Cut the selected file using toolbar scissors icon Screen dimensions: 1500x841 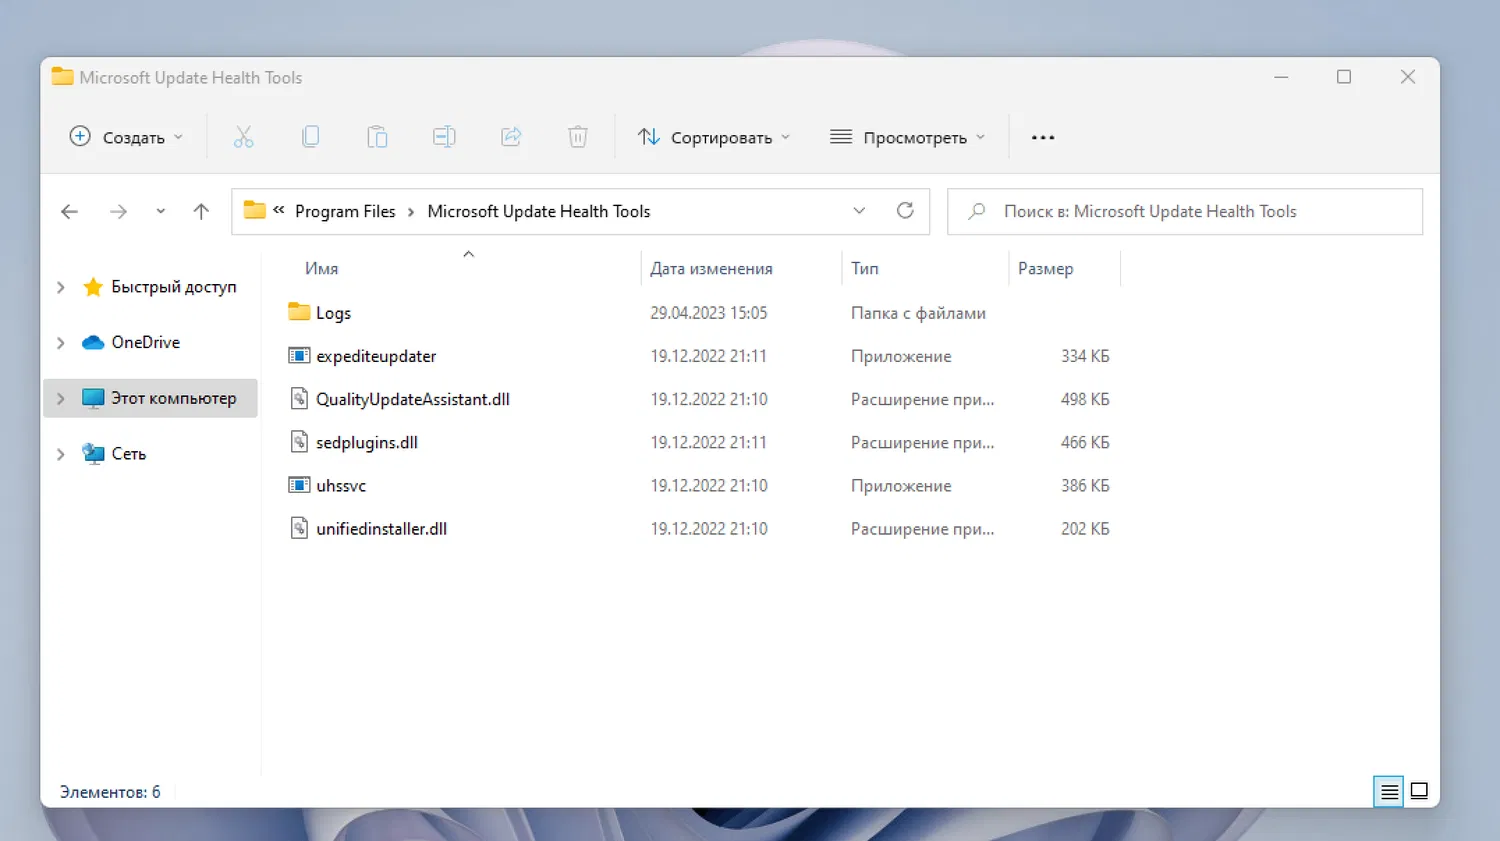click(x=244, y=136)
